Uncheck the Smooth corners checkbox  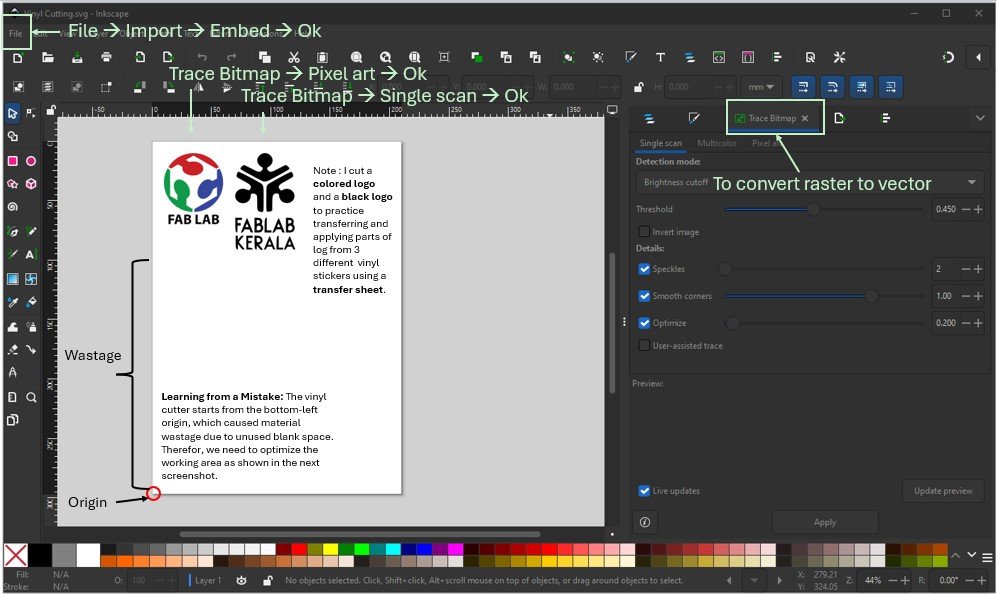click(644, 296)
